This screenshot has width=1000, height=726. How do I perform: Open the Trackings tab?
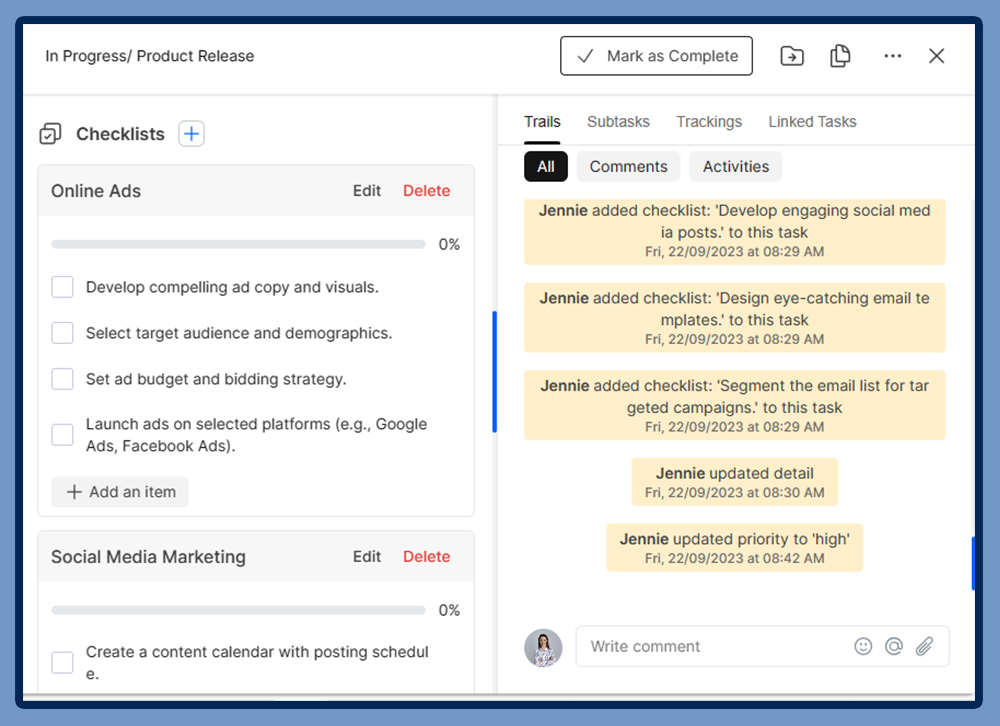click(709, 122)
